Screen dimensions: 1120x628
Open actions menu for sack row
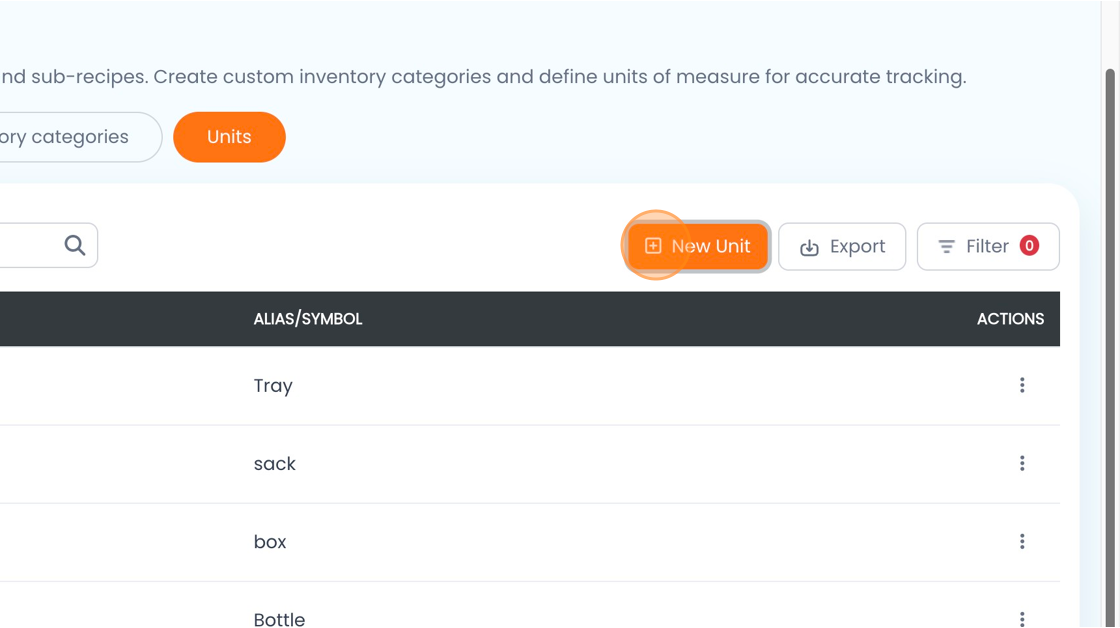(x=1022, y=463)
